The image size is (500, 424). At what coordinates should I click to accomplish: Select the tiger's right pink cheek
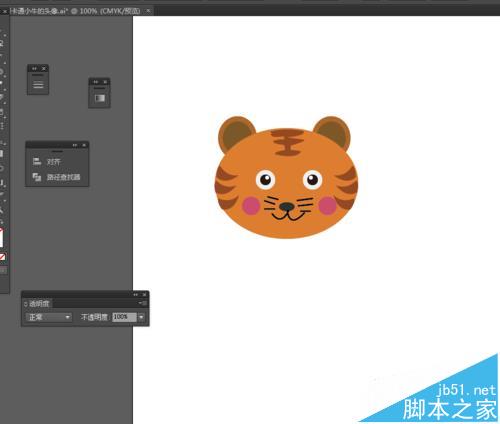pos(327,205)
